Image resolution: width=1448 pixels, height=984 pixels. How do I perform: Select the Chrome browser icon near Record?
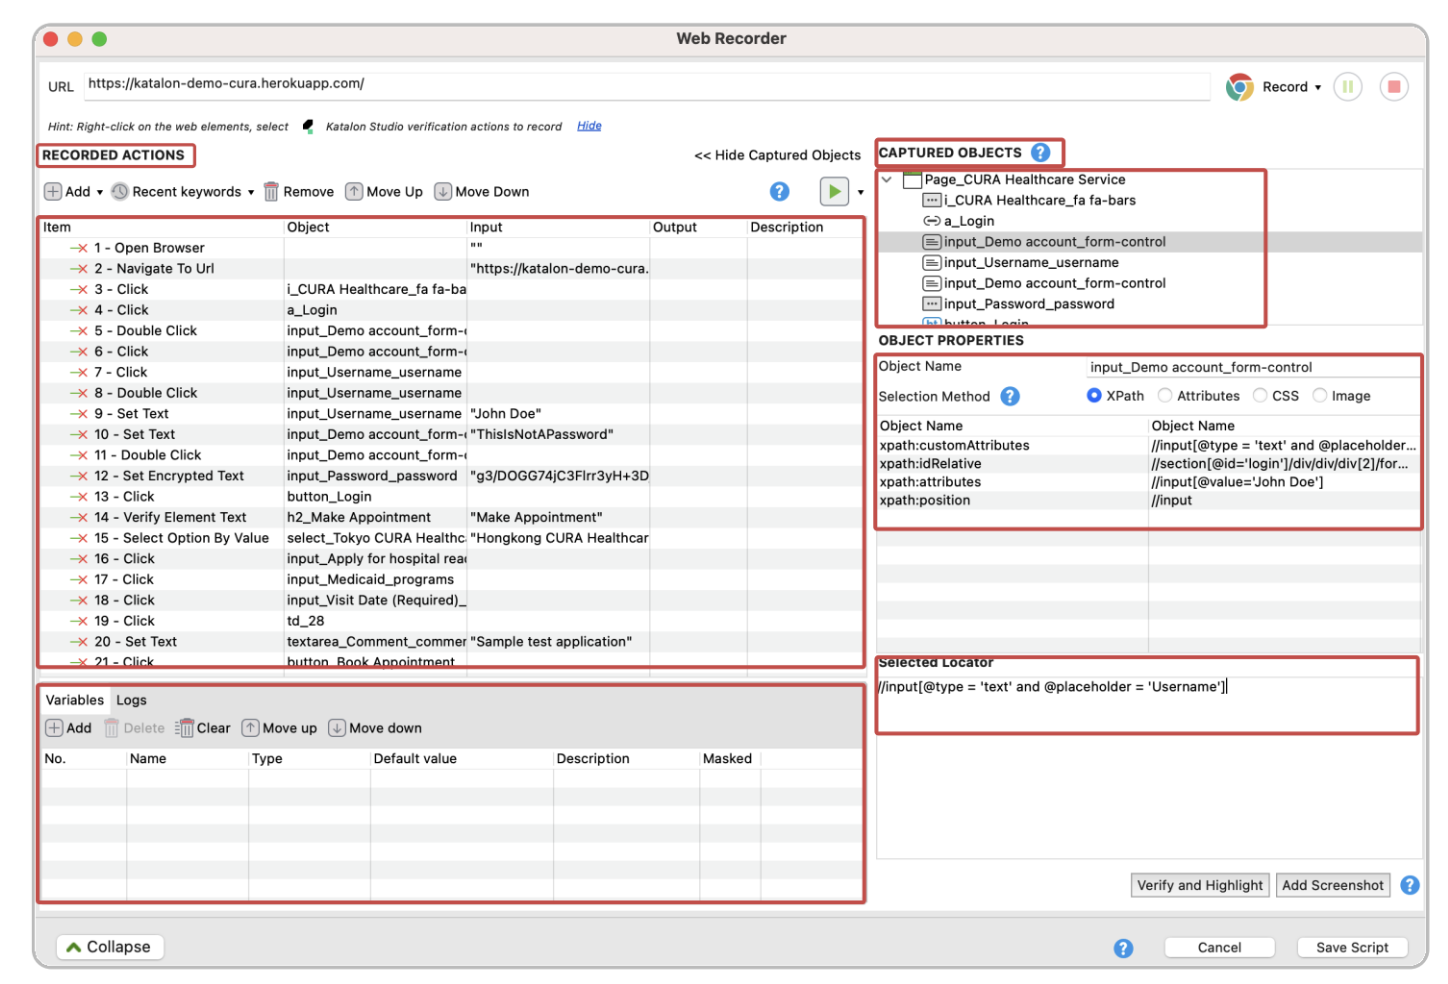(x=1240, y=86)
